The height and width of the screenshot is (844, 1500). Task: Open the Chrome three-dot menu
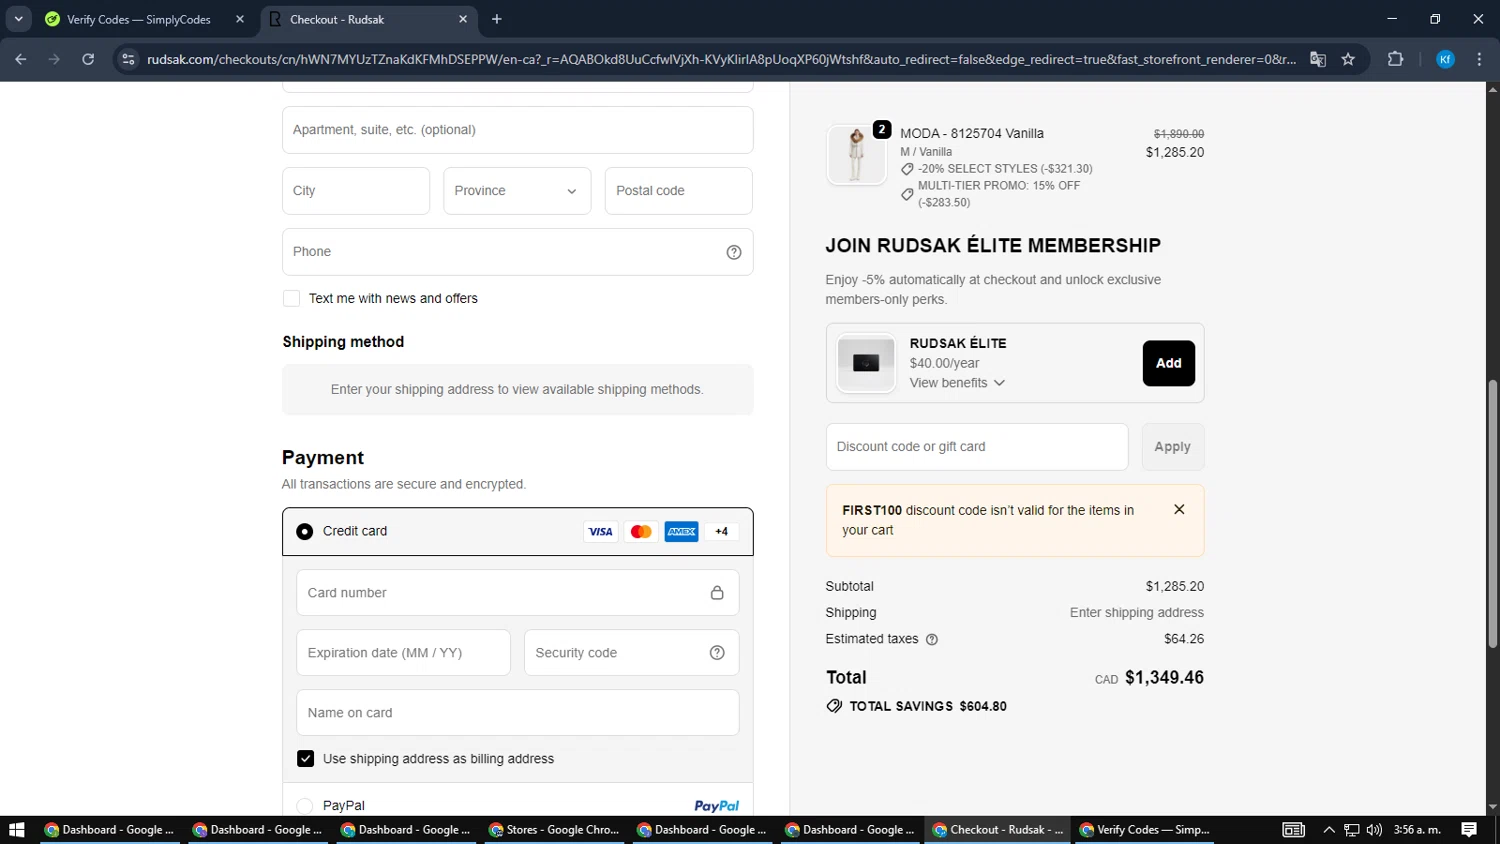(x=1479, y=59)
